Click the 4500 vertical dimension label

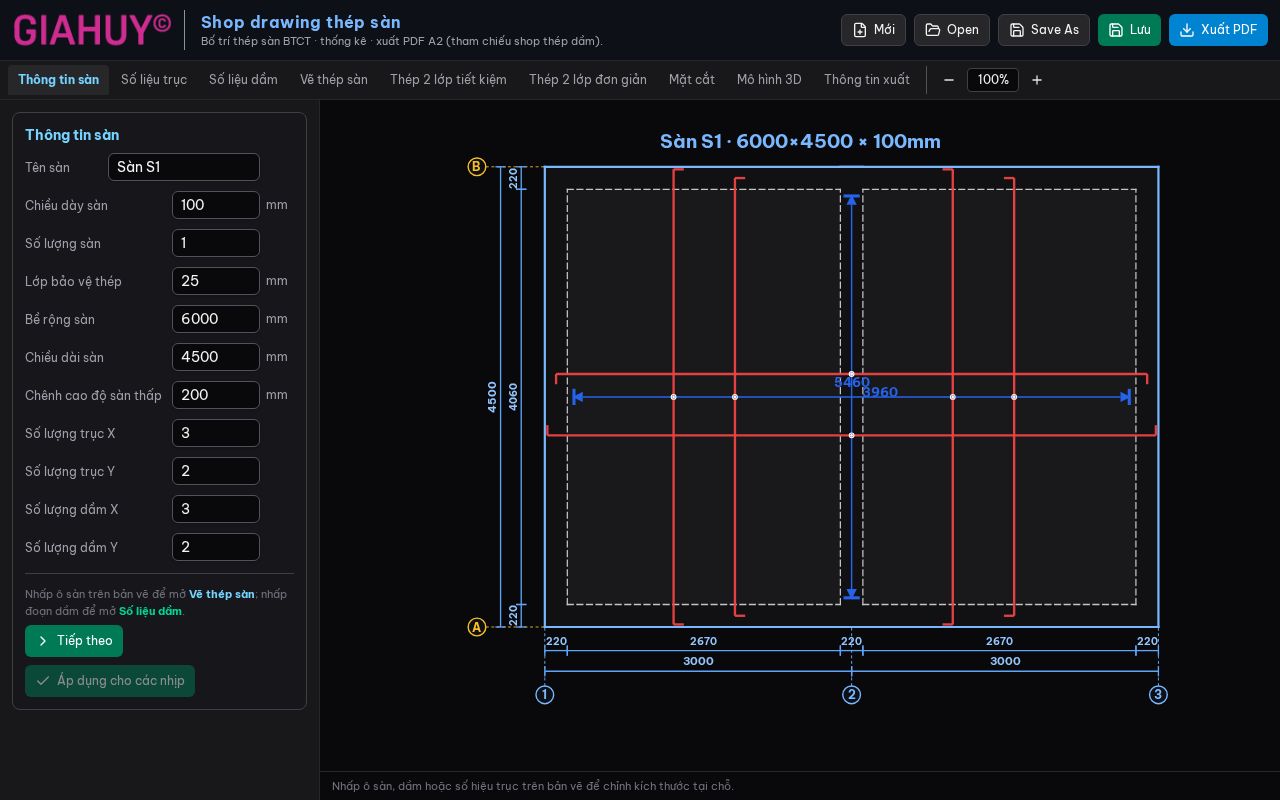point(492,397)
